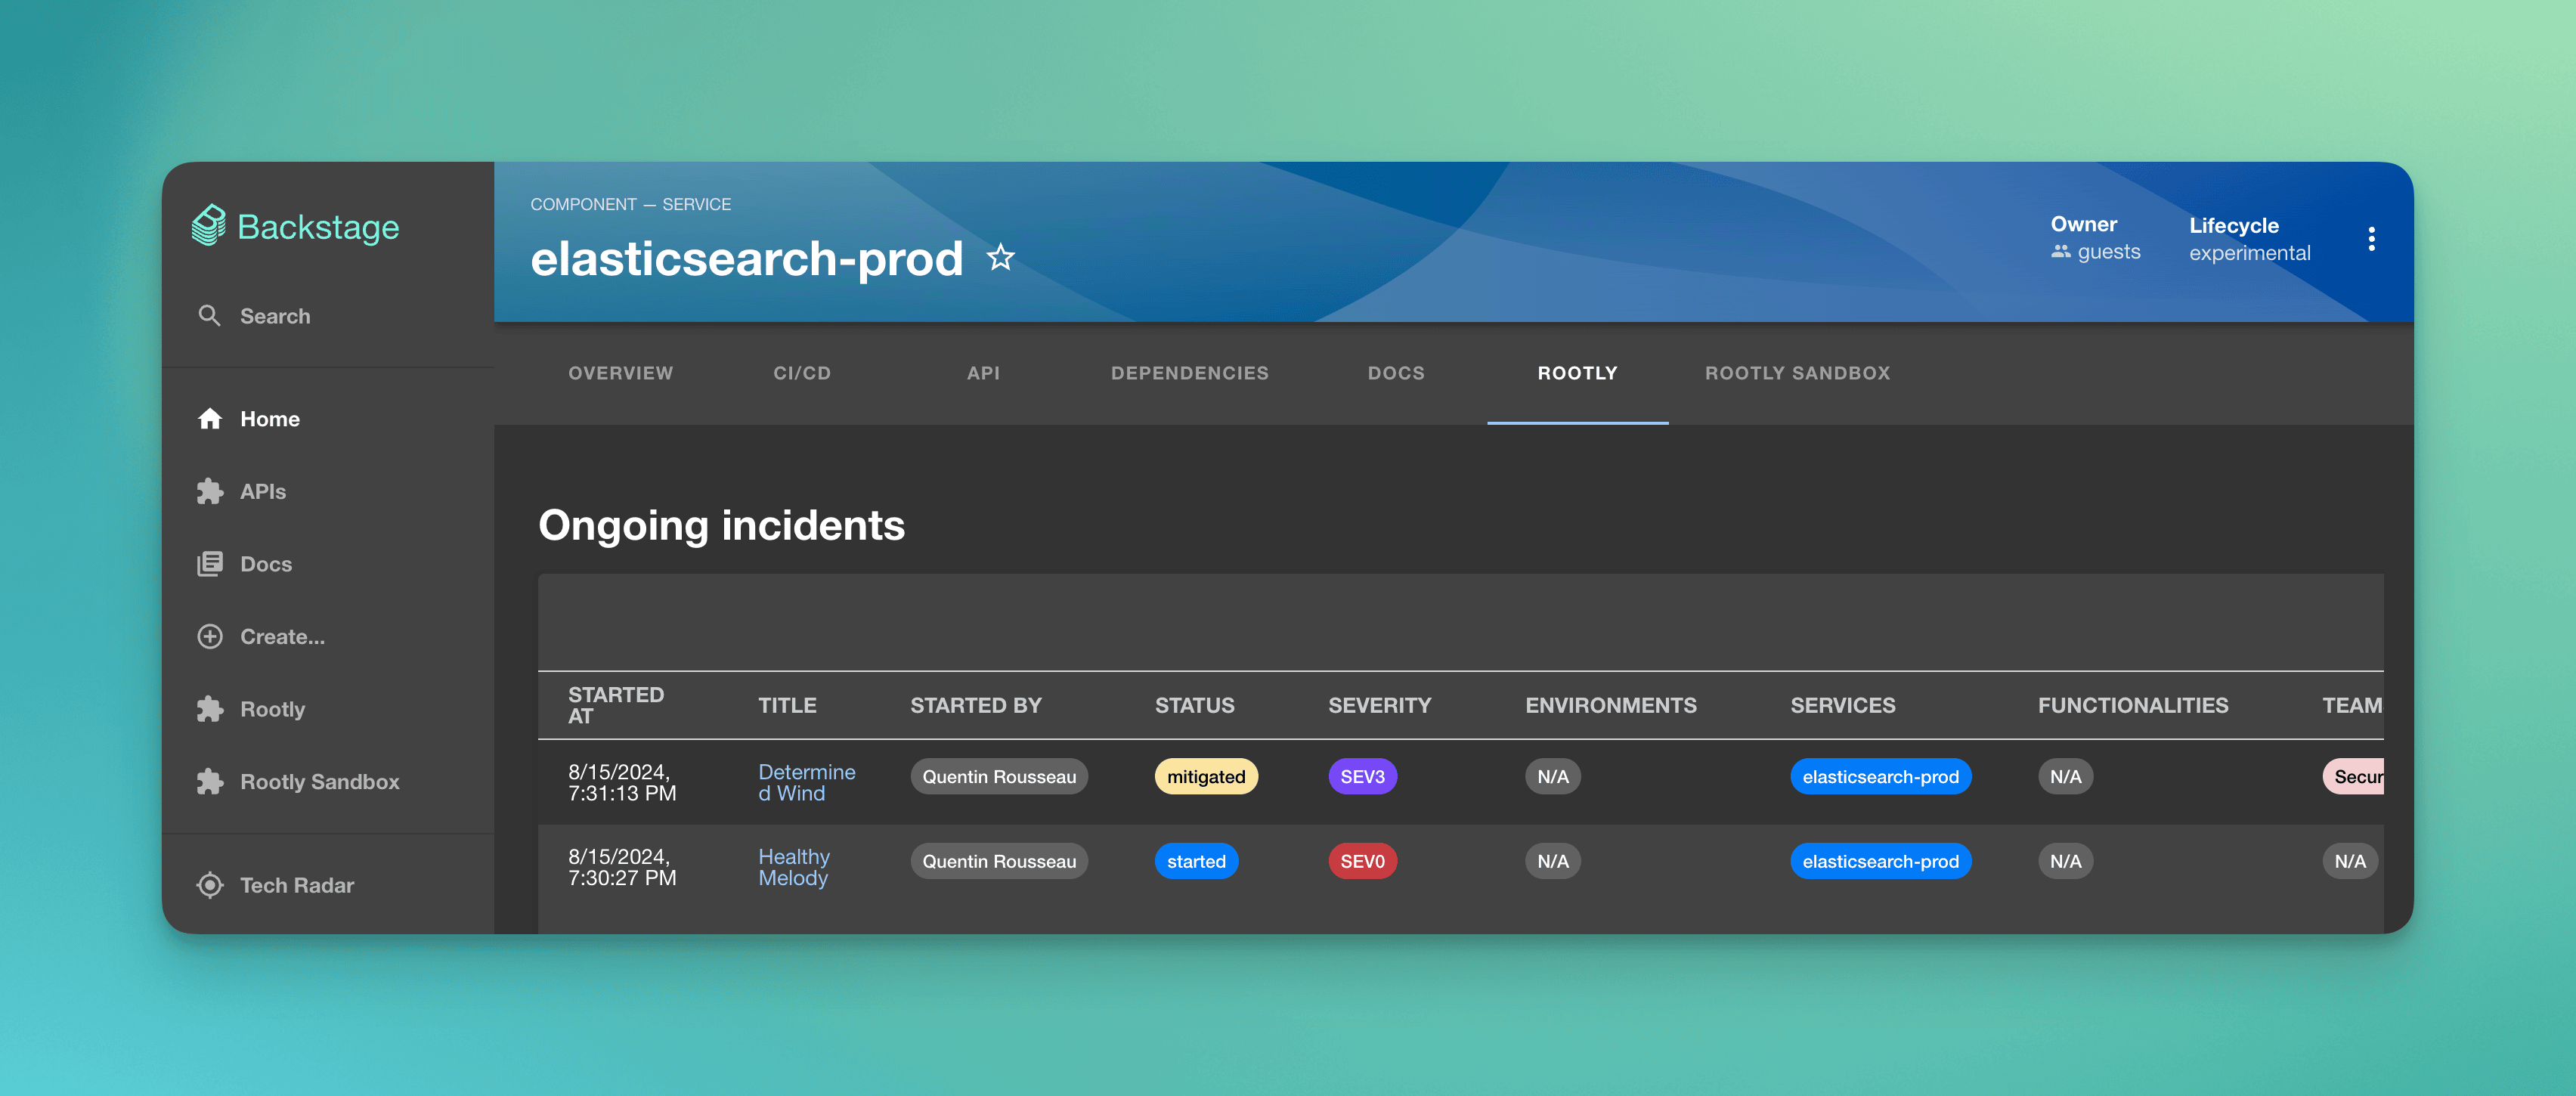Click the Search magnifier icon in sidebar

coord(209,316)
